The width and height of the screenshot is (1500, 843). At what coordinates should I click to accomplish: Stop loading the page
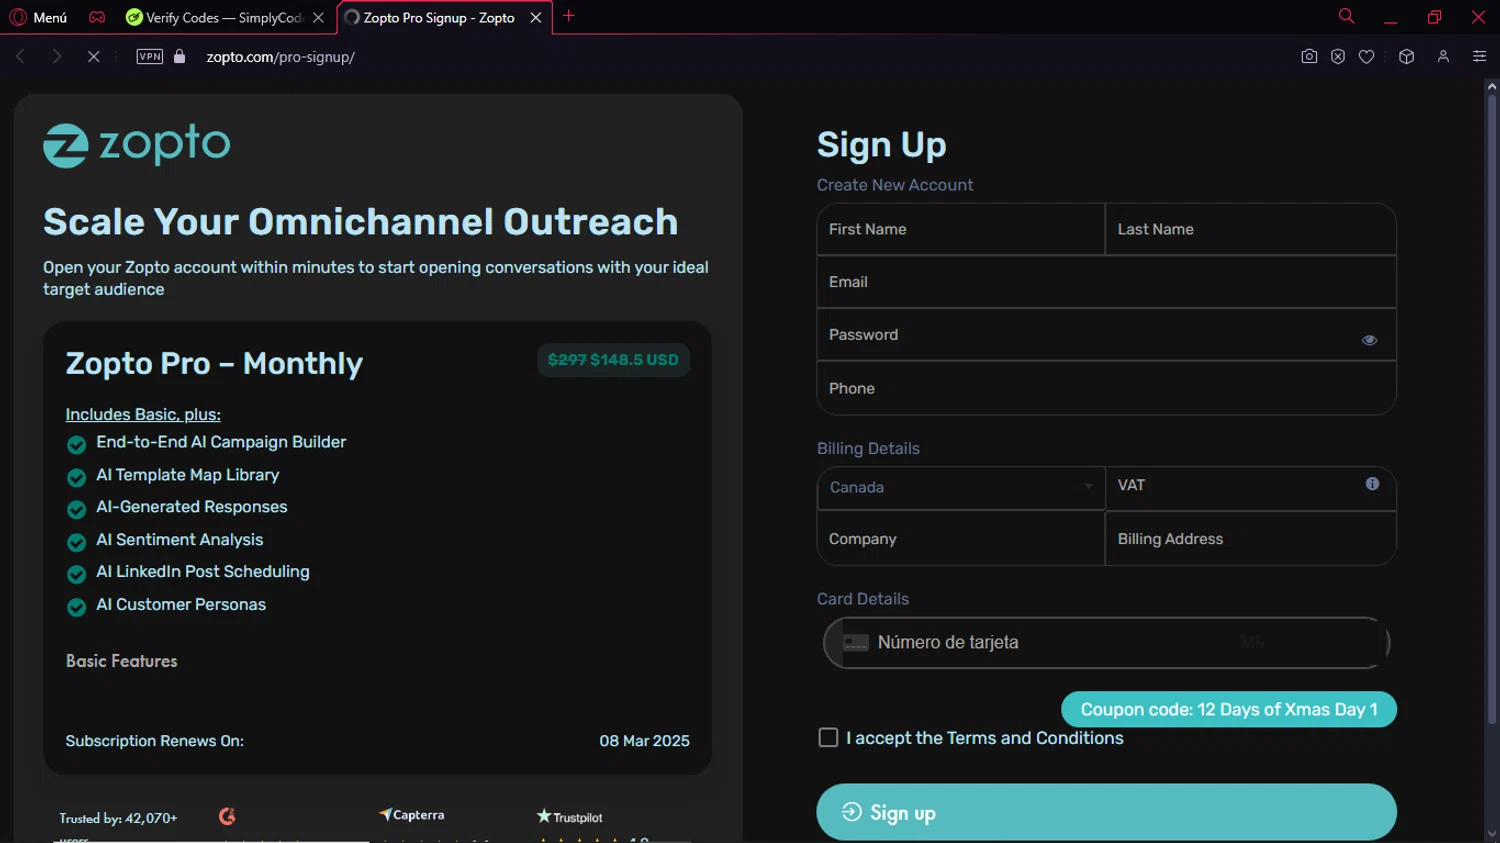[x=93, y=57]
